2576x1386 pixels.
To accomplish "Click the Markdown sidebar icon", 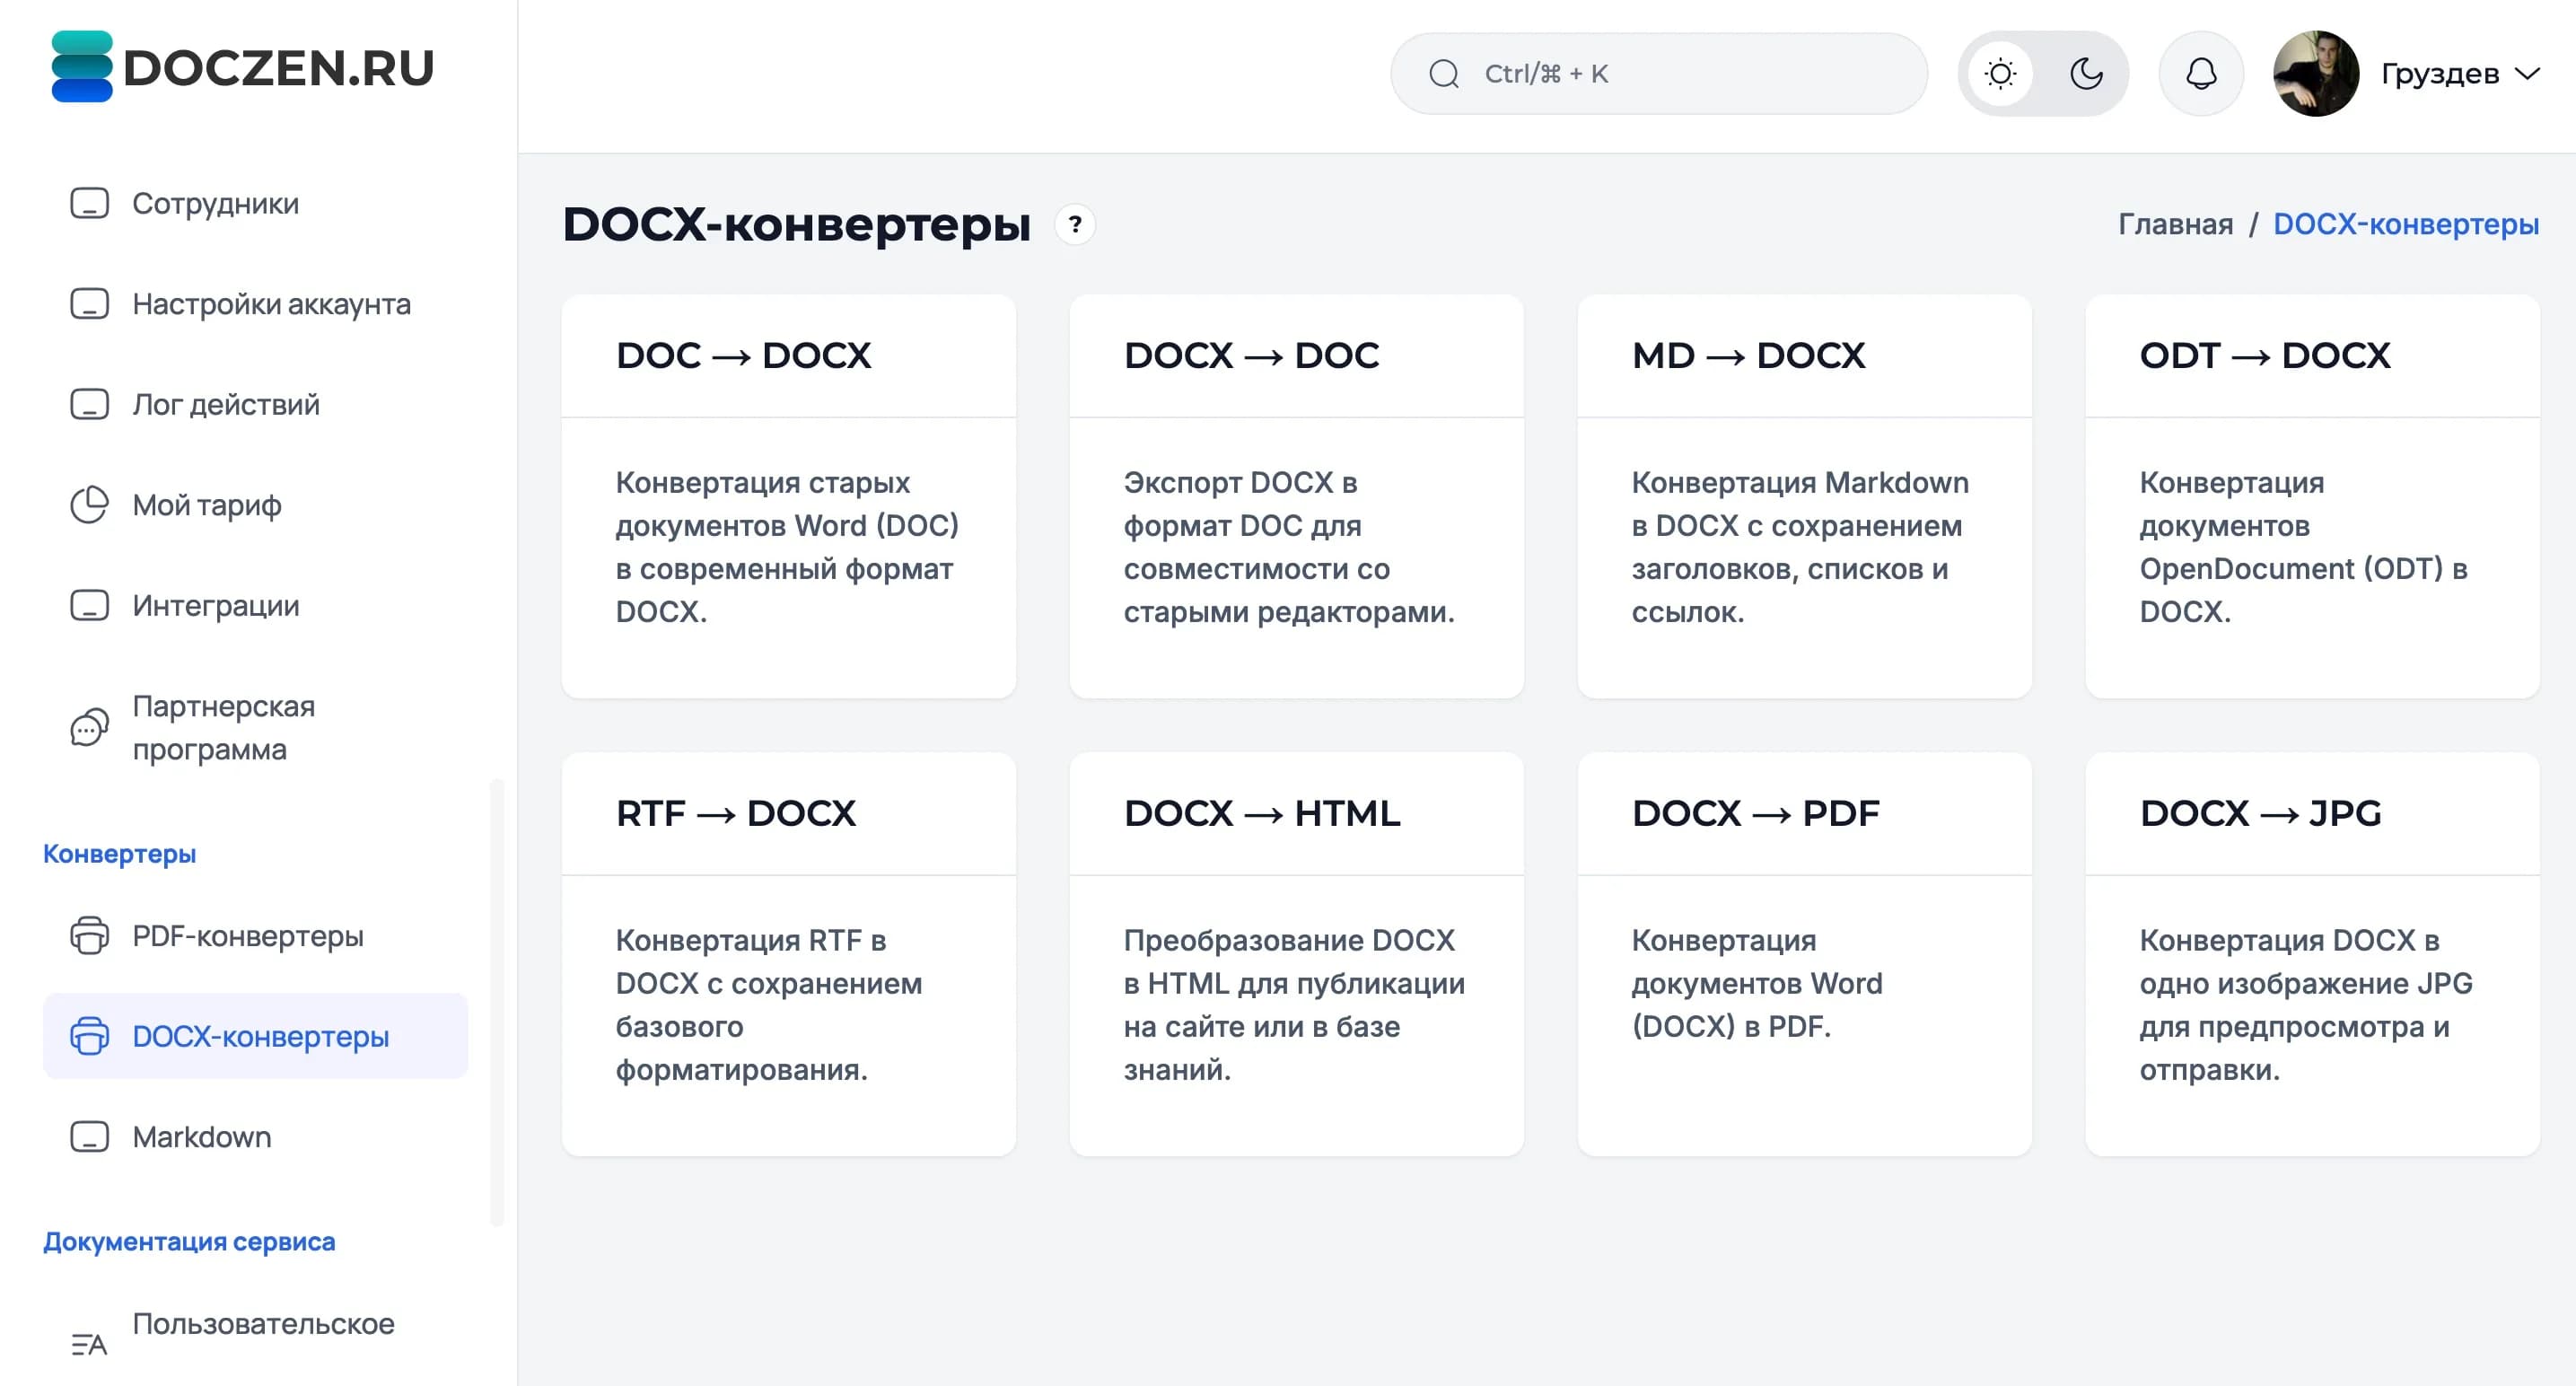I will (89, 1137).
